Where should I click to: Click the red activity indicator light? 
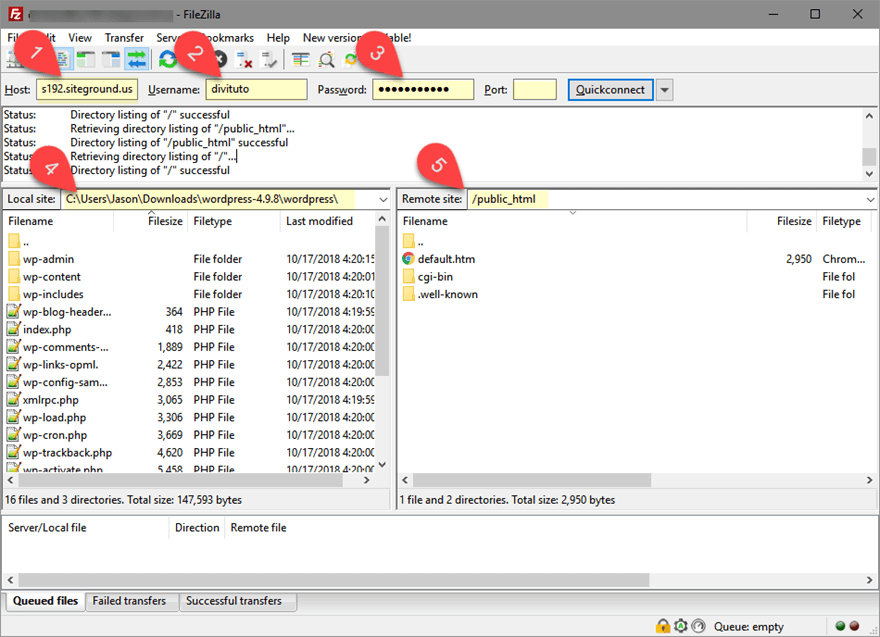[x=854, y=626]
